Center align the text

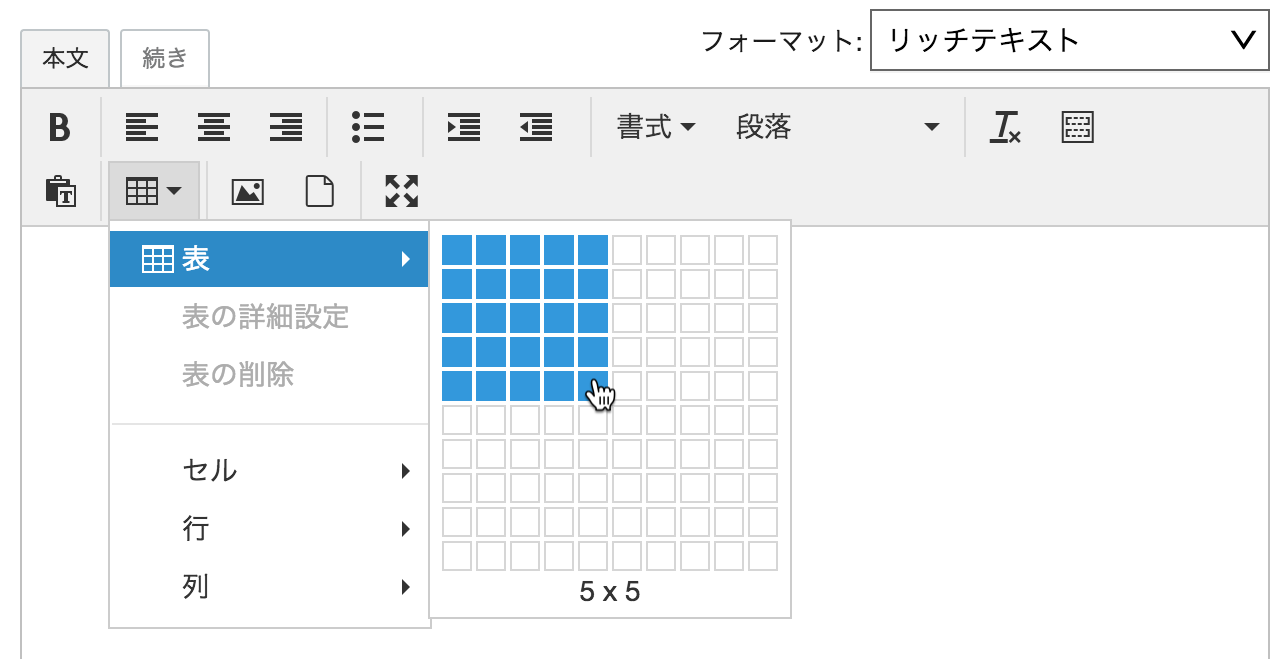tap(214, 127)
